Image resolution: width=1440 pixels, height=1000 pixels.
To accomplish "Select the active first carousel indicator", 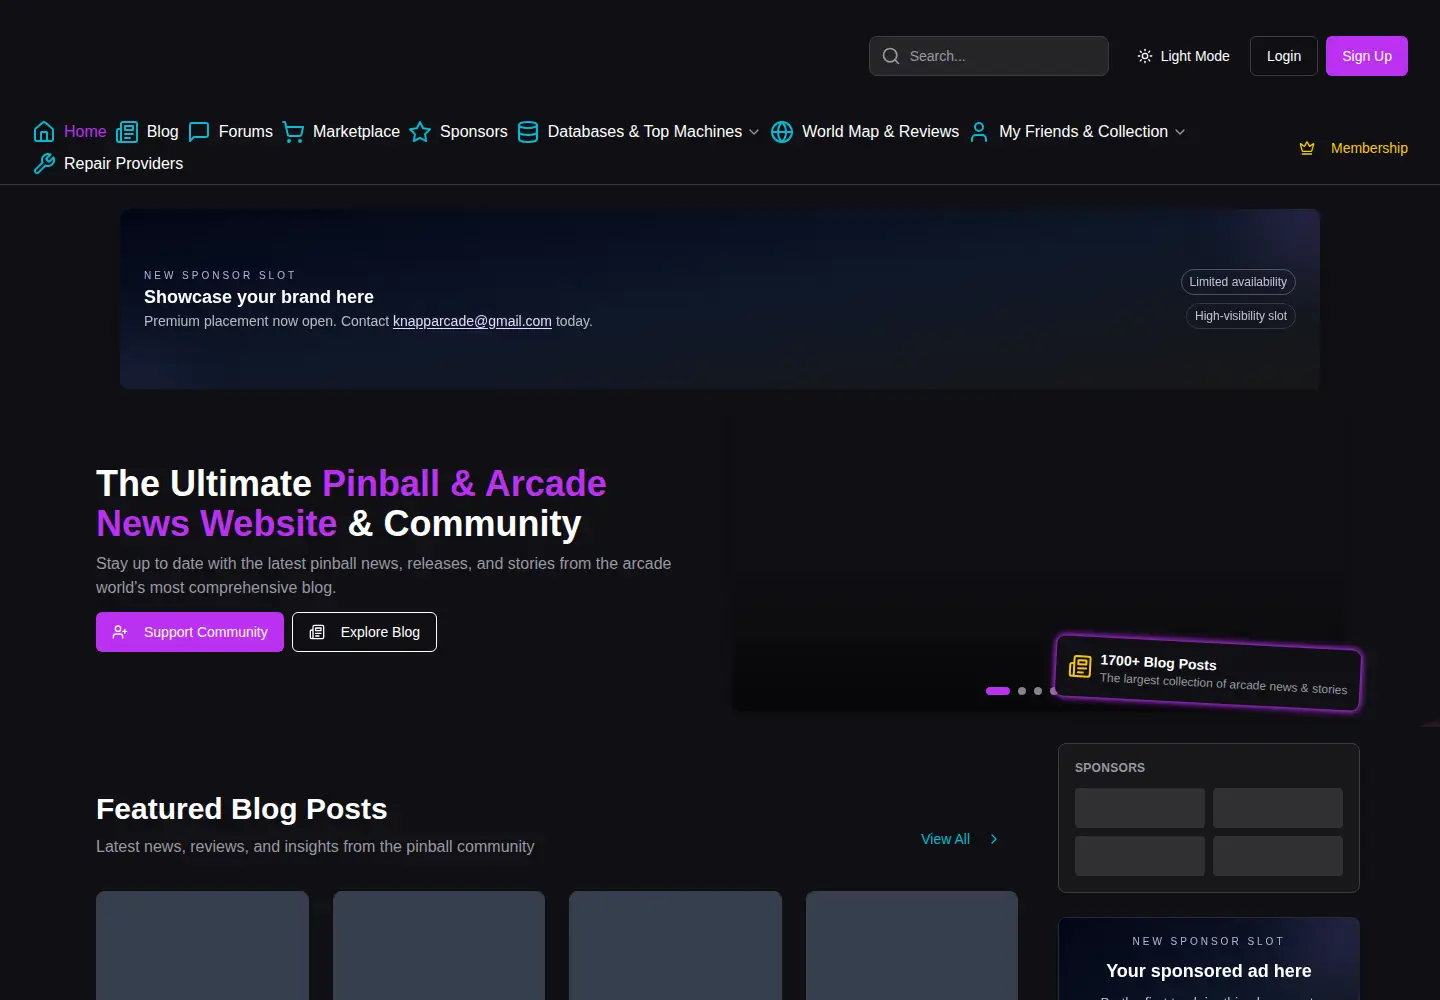I will 998,691.
